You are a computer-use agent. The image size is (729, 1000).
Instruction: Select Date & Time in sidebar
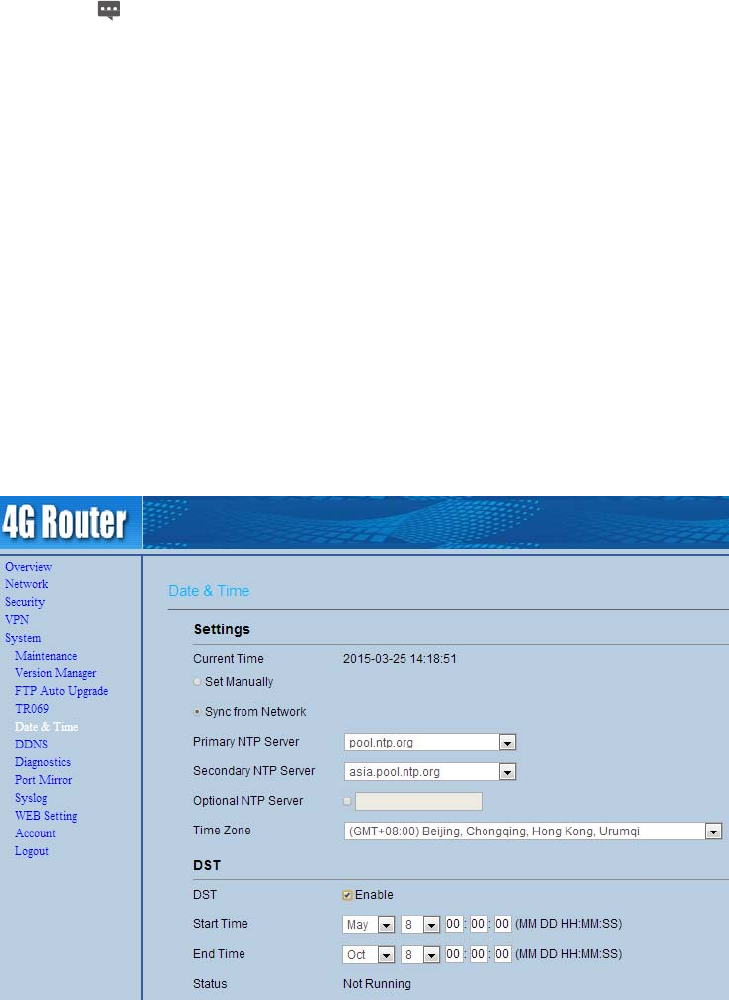[47, 726]
